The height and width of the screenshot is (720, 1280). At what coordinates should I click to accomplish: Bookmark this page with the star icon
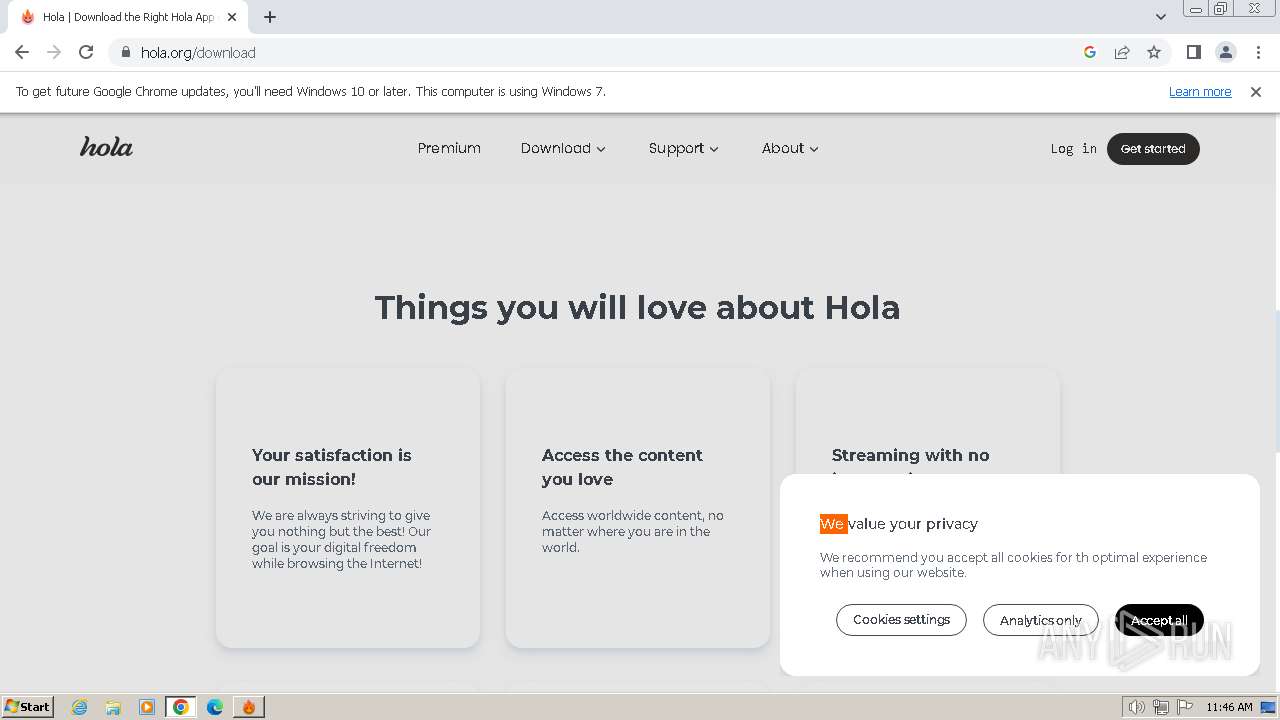(1154, 52)
